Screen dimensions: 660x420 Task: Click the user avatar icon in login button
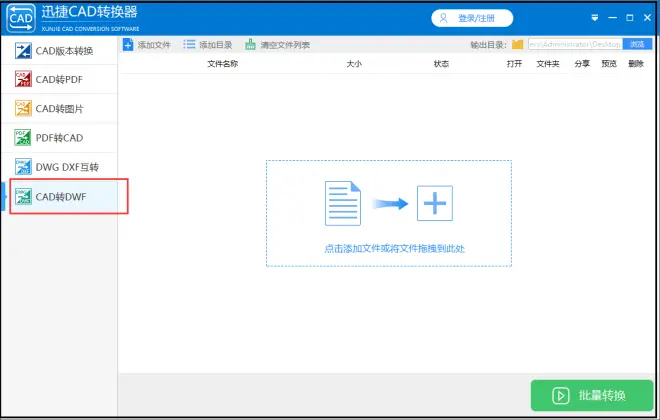tap(443, 18)
